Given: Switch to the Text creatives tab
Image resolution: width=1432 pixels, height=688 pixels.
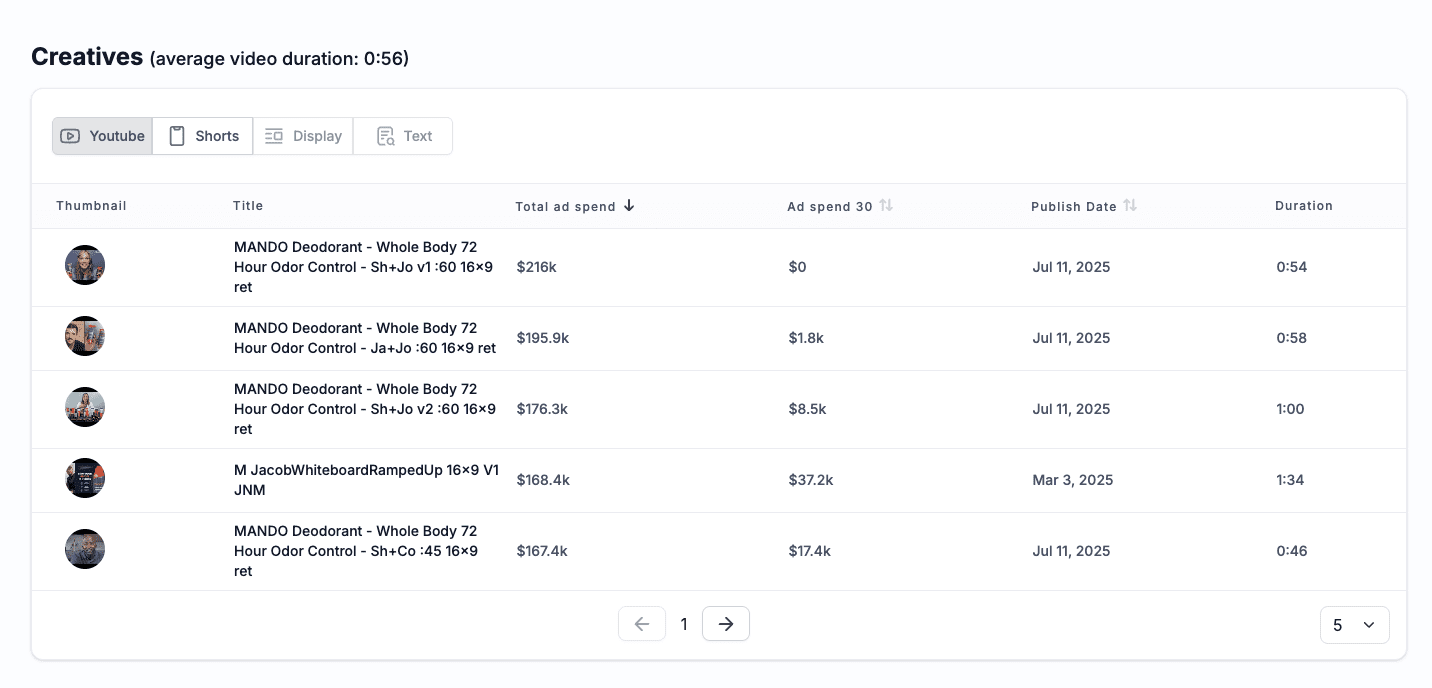Looking at the screenshot, I should (403, 136).
